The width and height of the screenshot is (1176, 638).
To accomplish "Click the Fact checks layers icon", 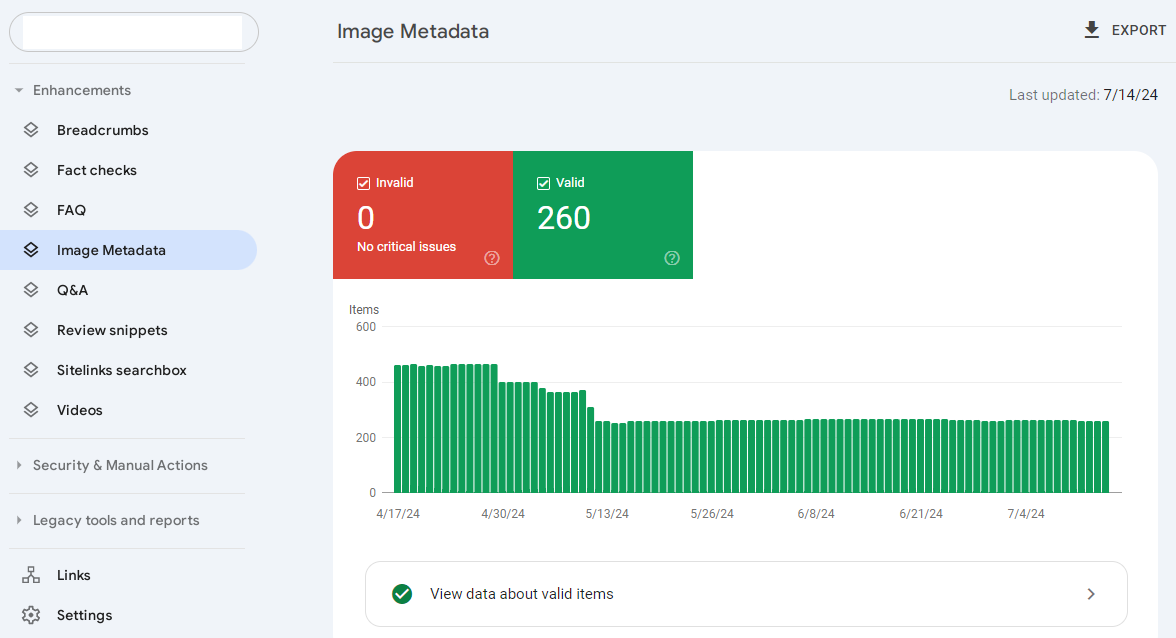I will 31,170.
